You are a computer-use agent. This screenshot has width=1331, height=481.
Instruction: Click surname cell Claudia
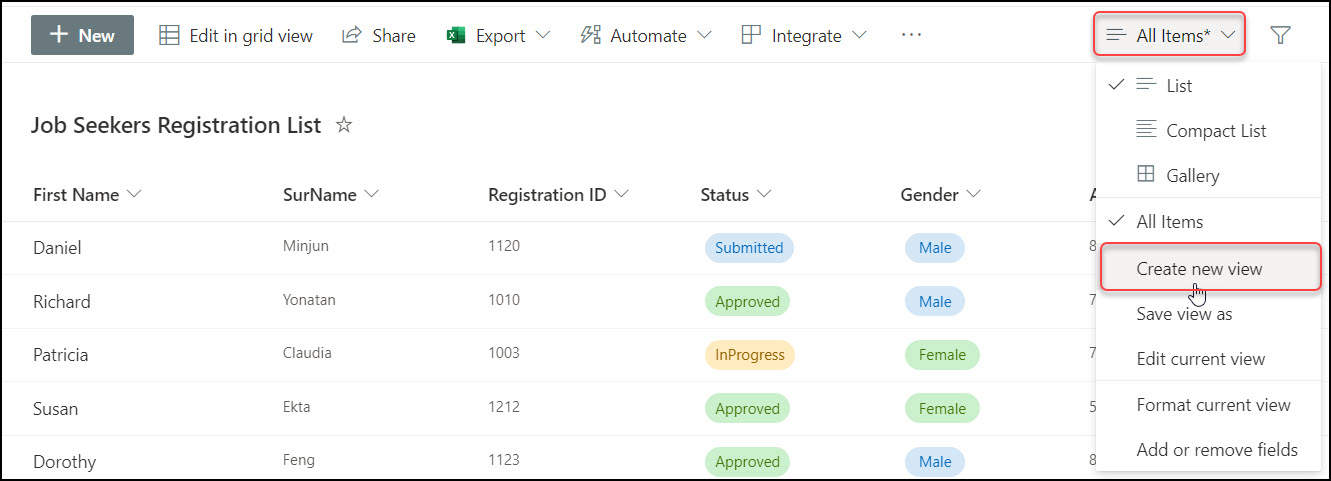point(307,353)
